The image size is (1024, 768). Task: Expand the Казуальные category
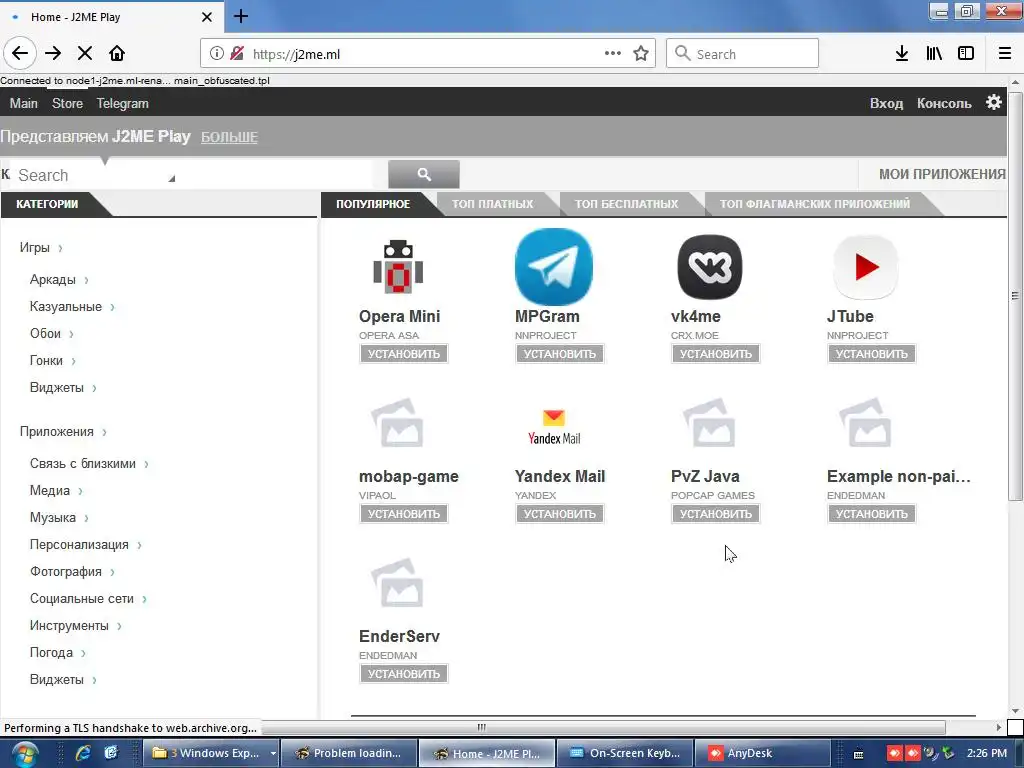[72, 306]
